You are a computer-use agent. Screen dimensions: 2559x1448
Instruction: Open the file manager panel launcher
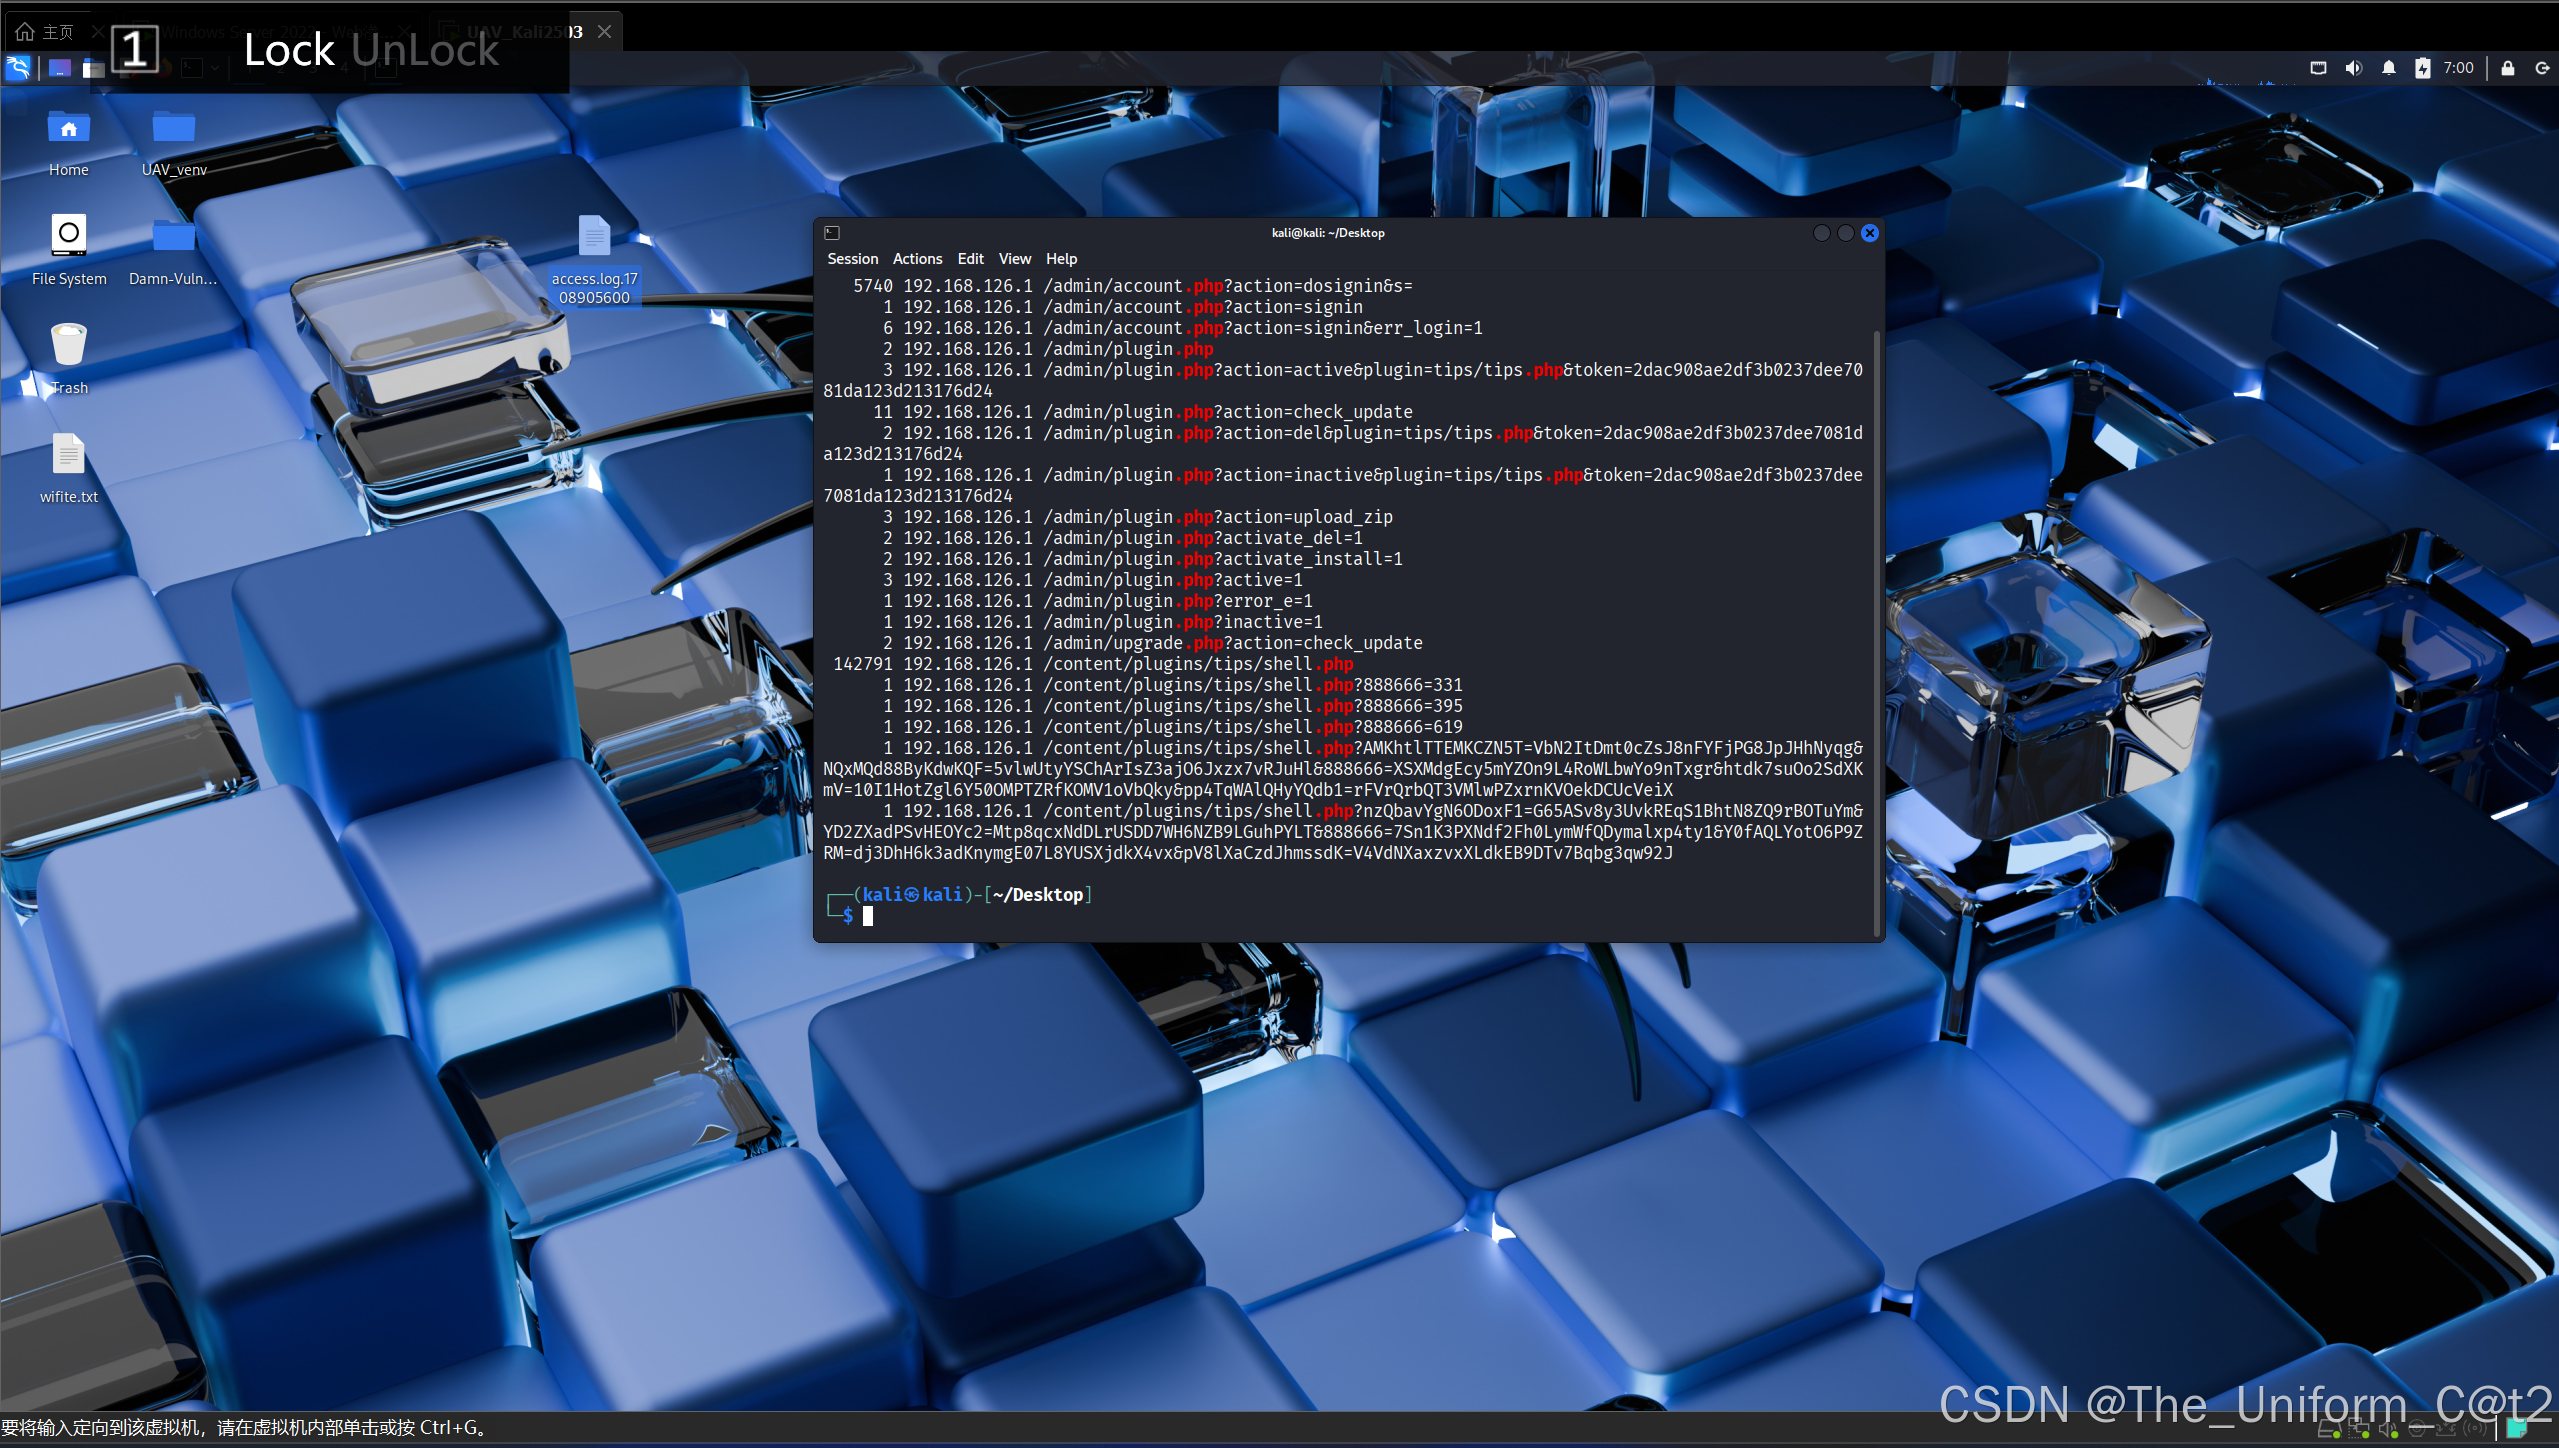pos(93,68)
